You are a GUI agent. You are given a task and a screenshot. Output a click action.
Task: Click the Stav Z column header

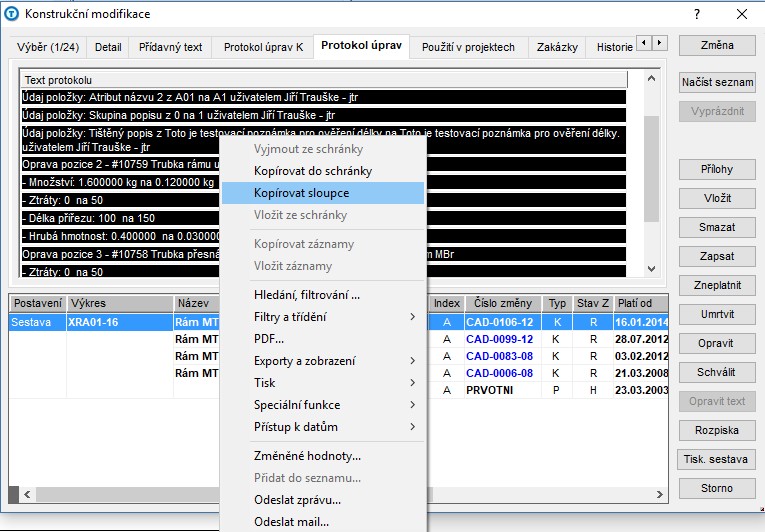coord(593,303)
